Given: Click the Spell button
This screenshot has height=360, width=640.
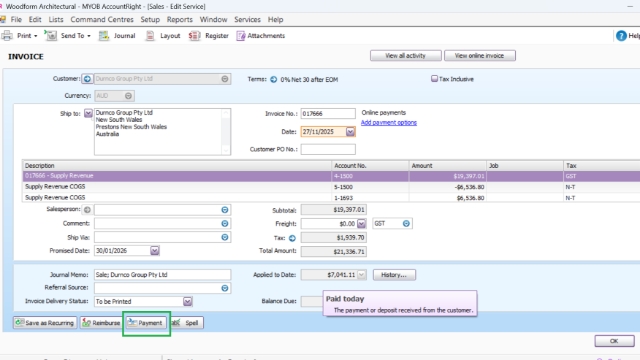Looking at the screenshot, I should [187, 323].
